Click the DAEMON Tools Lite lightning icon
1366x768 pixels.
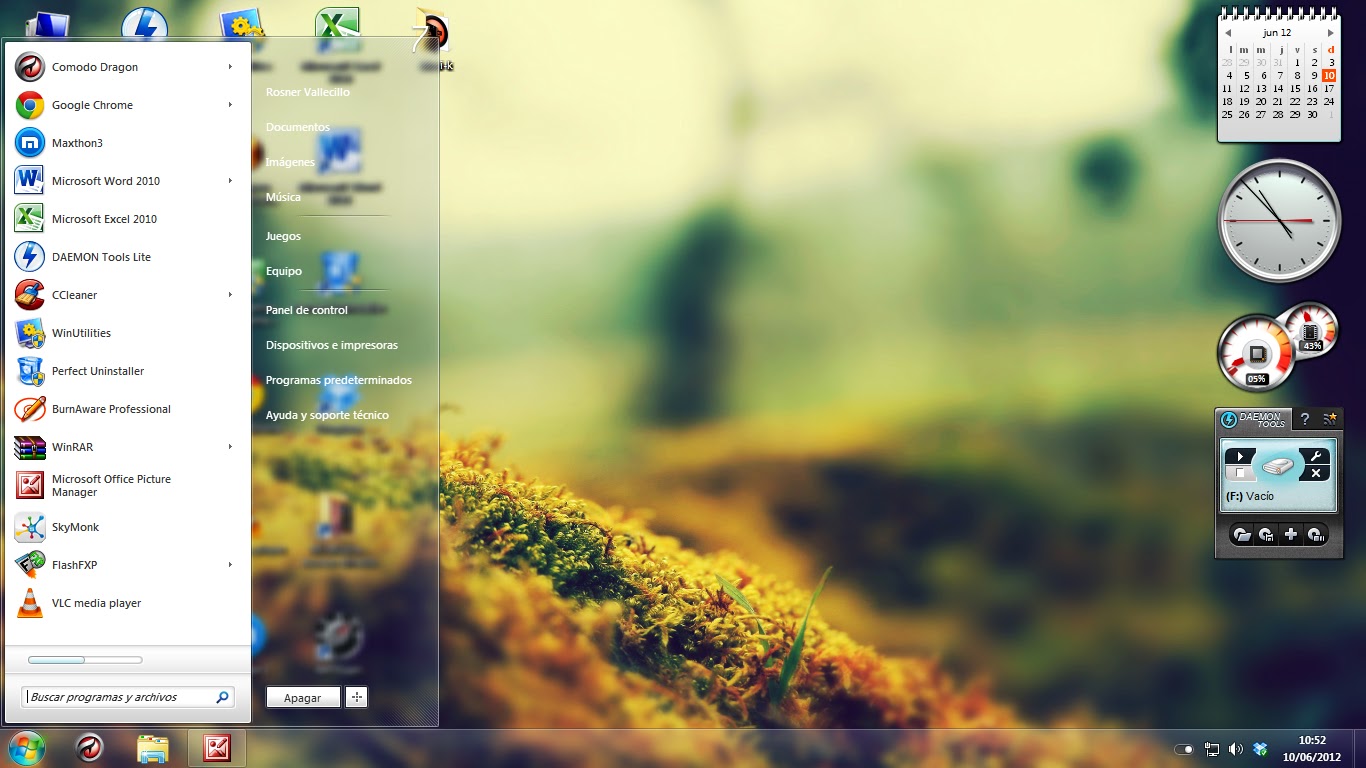coord(30,257)
